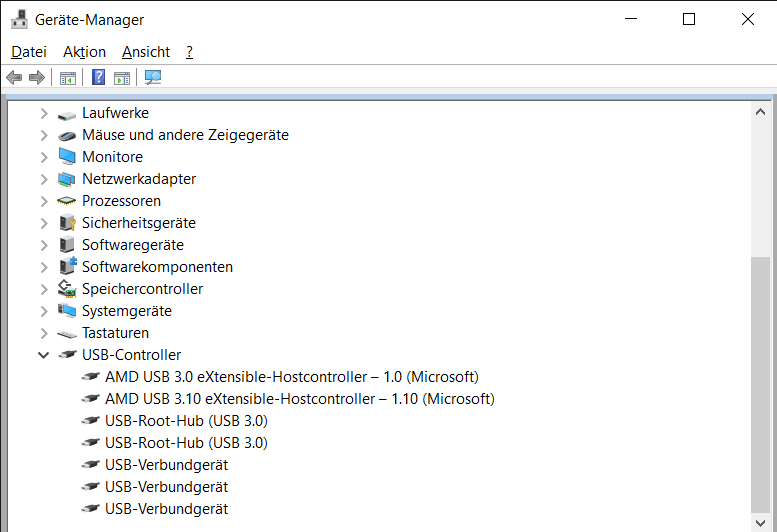Click the Laufwerke drive icon

tap(67, 115)
